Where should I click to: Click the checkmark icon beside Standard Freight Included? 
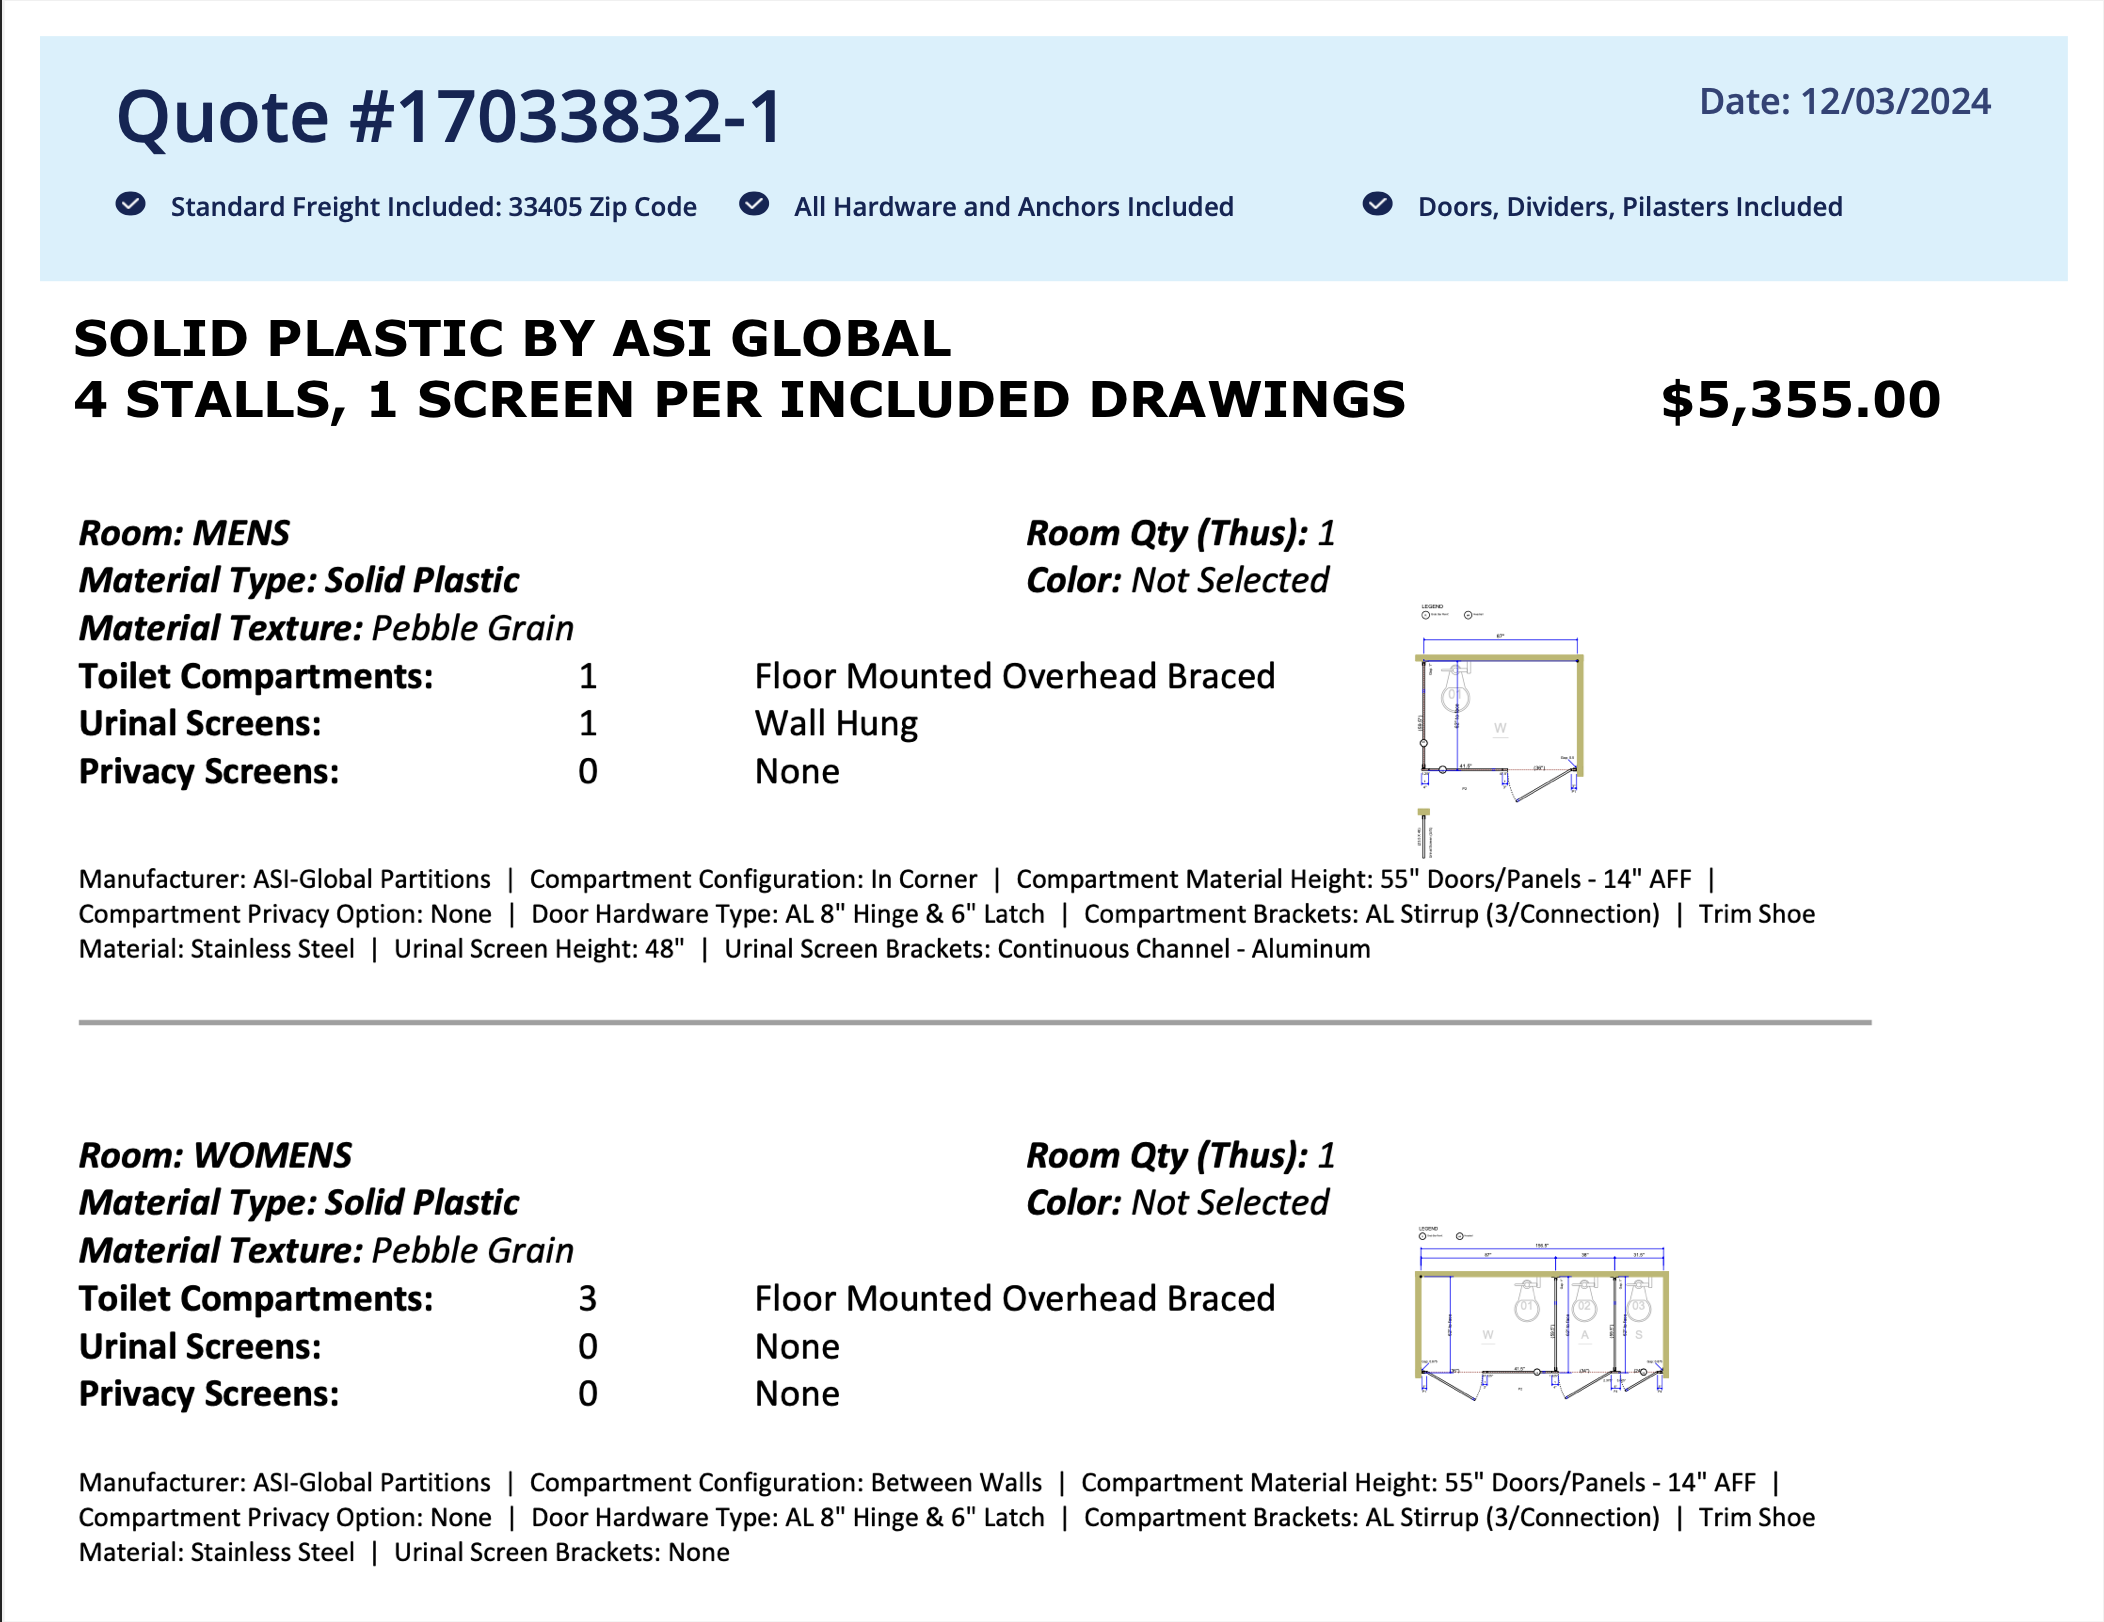(131, 205)
